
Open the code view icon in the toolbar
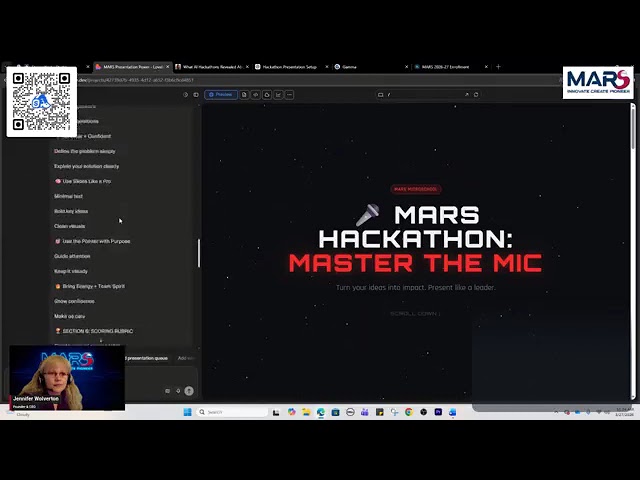point(256,95)
